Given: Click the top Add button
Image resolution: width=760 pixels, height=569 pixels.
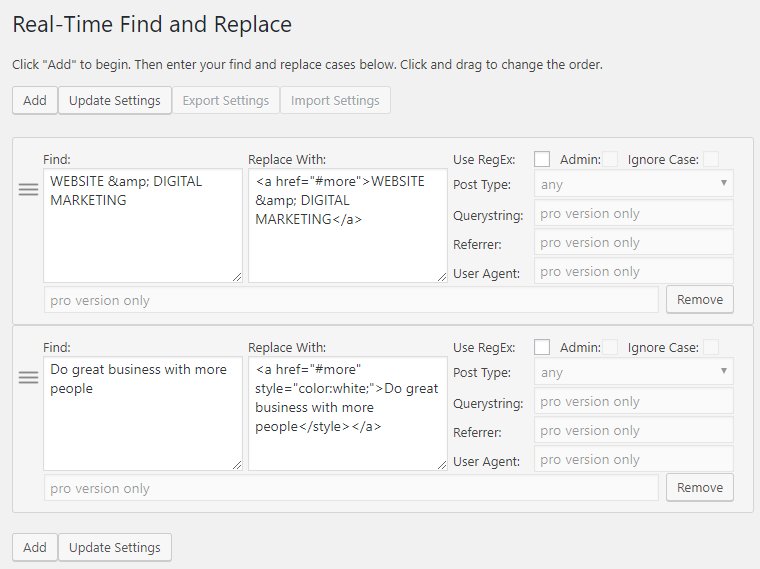Looking at the screenshot, I should coord(35,100).
